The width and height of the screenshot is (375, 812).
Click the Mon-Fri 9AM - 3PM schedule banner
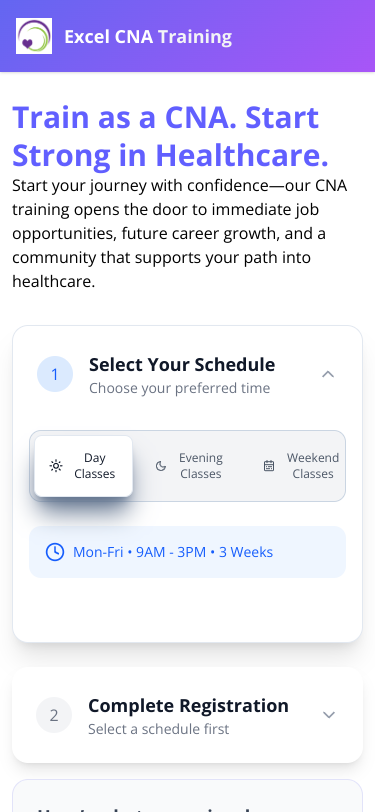(188, 552)
